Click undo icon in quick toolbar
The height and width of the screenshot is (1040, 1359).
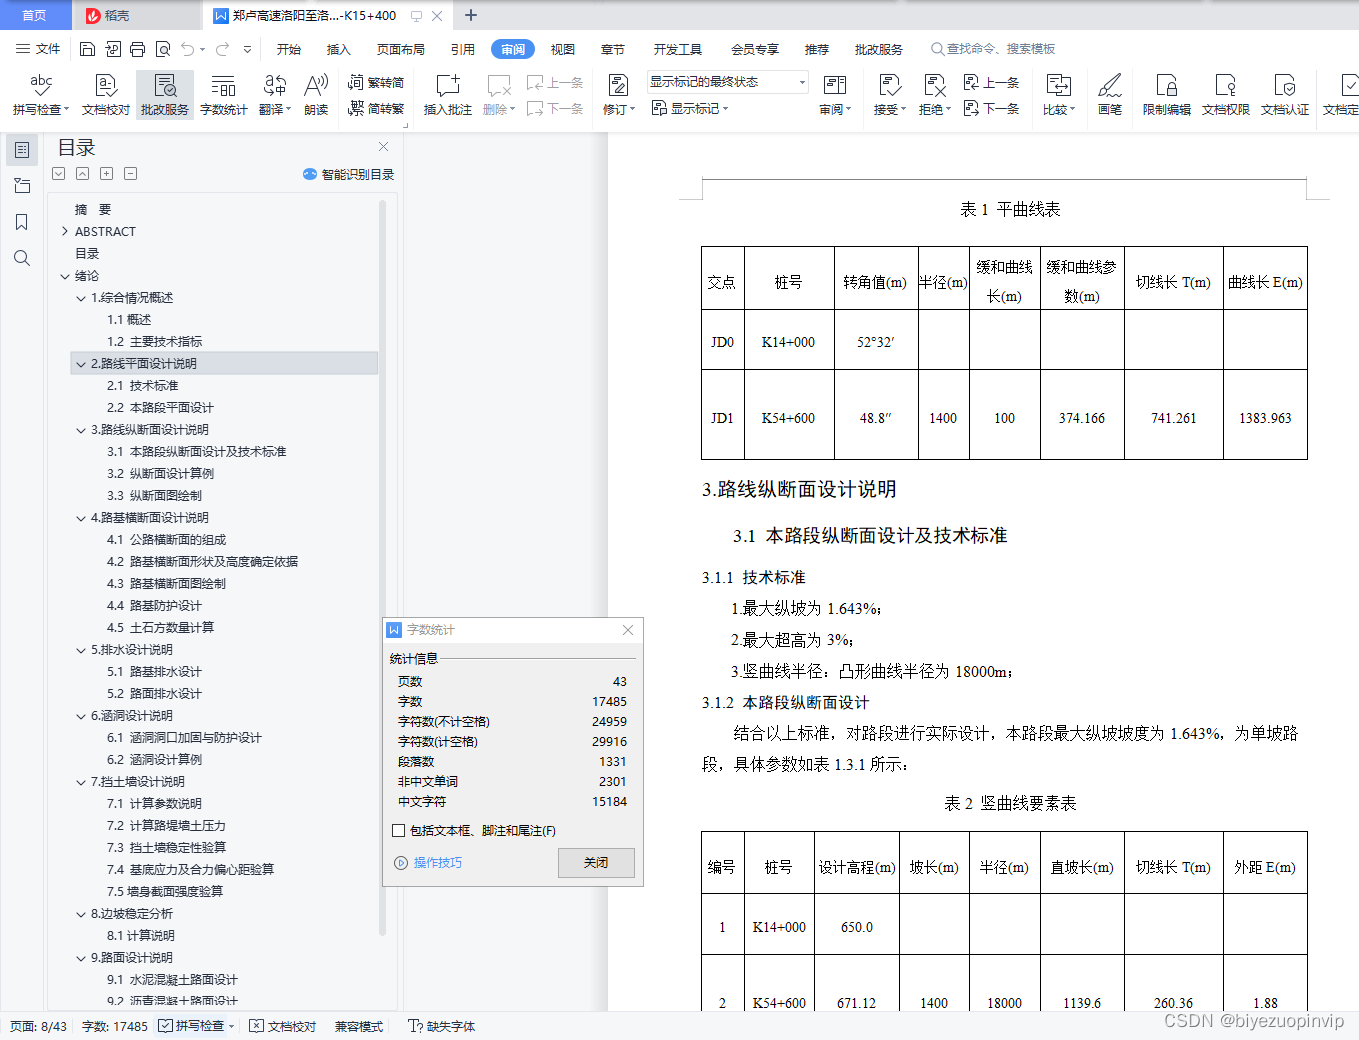click(x=187, y=49)
